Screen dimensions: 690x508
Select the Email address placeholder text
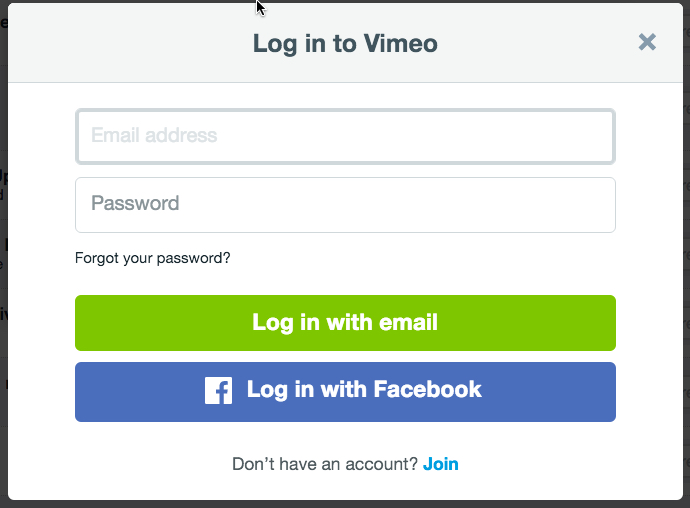pos(154,135)
